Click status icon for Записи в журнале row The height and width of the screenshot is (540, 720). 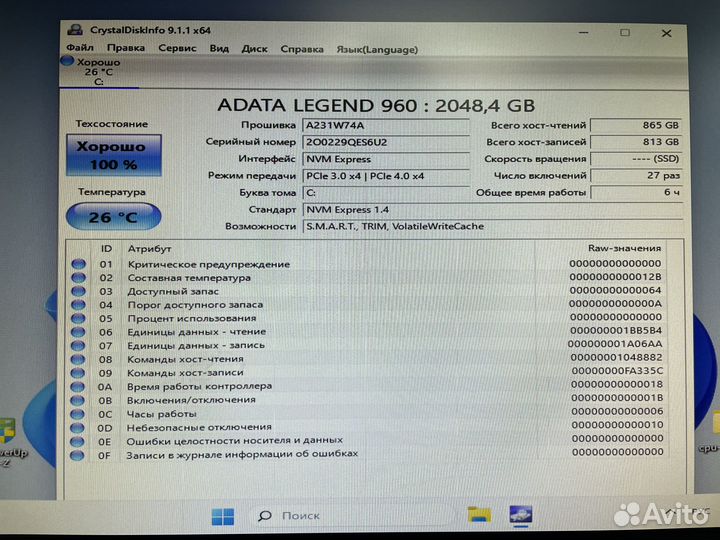[77, 456]
